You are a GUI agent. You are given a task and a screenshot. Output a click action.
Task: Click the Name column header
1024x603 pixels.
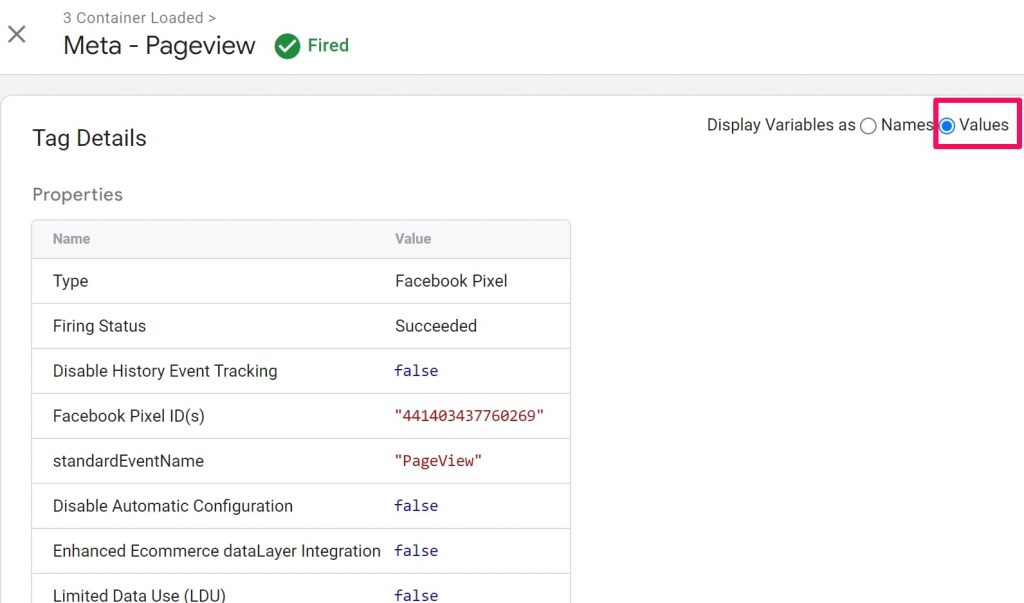tap(71, 239)
